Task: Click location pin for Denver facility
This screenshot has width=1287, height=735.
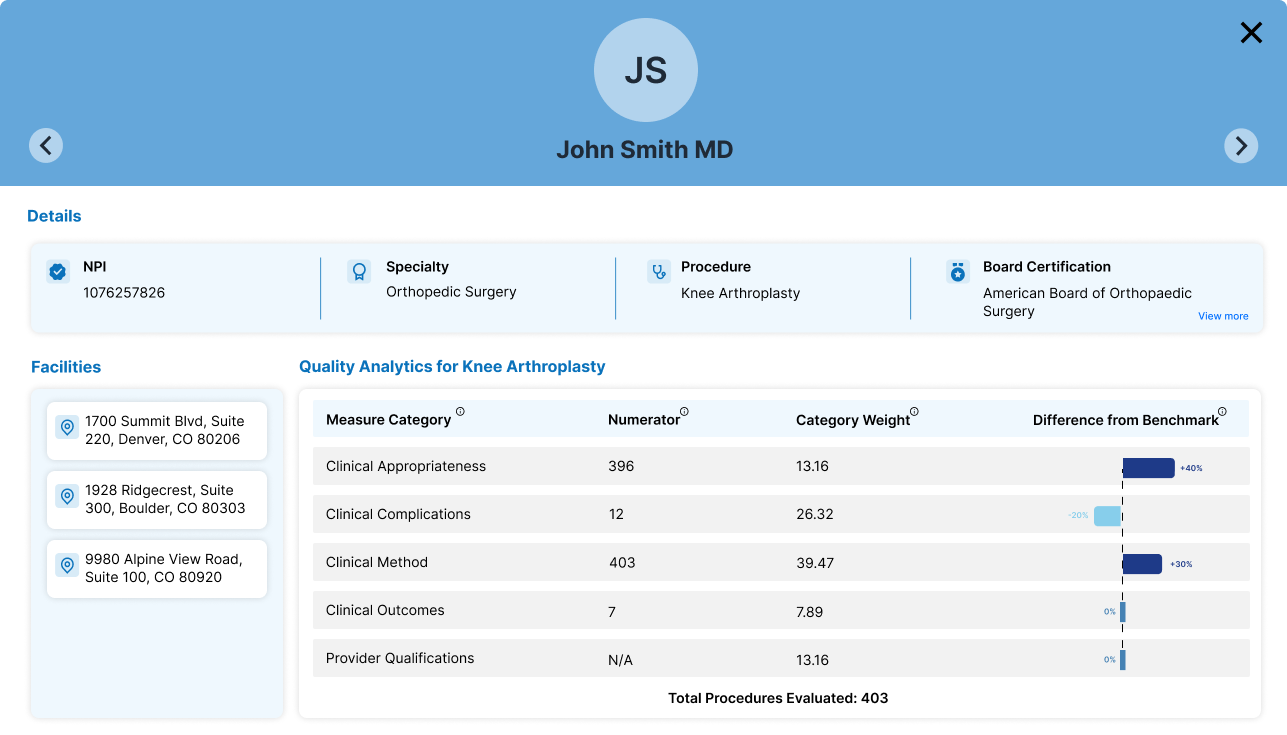Action: pos(67,428)
